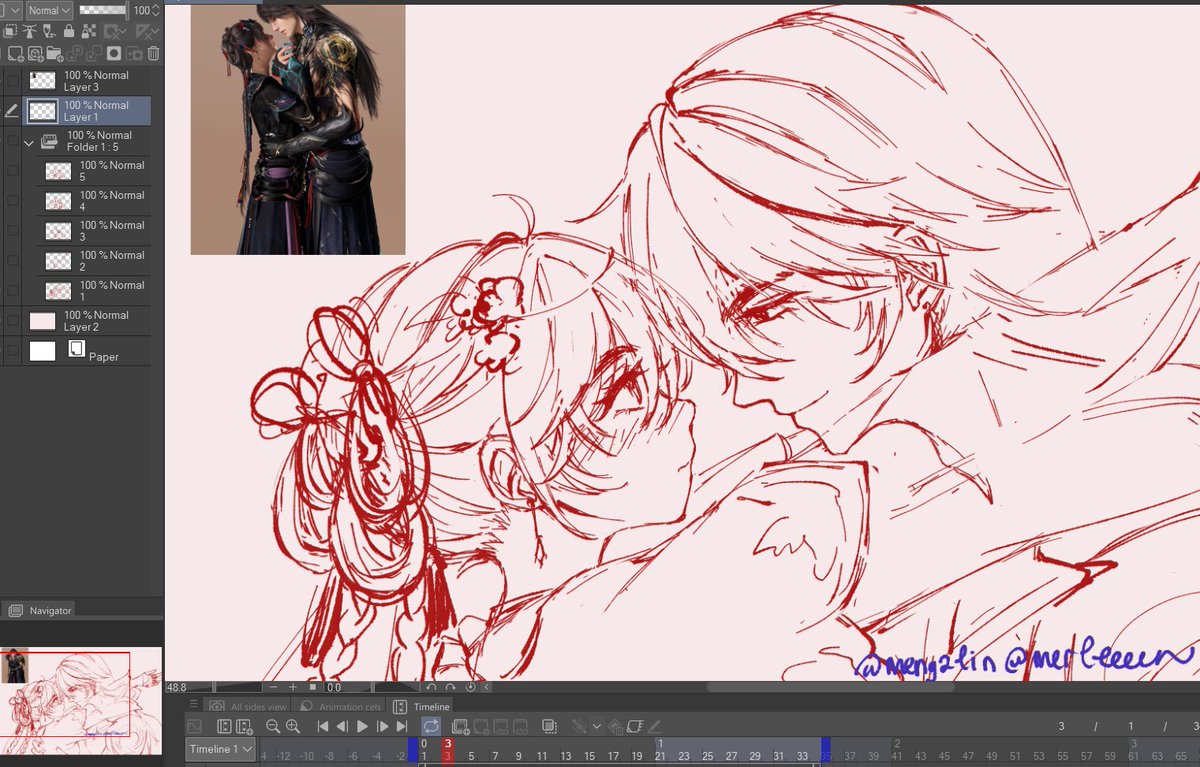The width and height of the screenshot is (1200, 767).
Task: Click the Set as Draft Layer icon
Action: tap(49, 32)
